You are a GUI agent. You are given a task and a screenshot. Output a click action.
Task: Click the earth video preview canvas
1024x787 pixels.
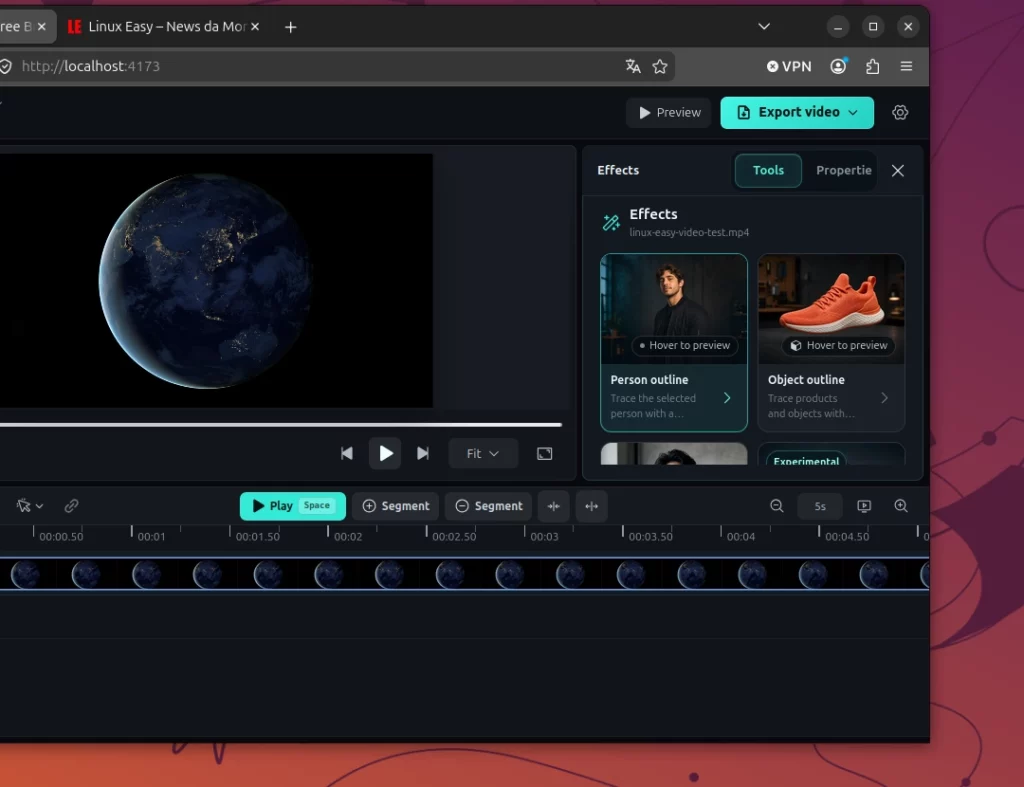tap(216, 281)
